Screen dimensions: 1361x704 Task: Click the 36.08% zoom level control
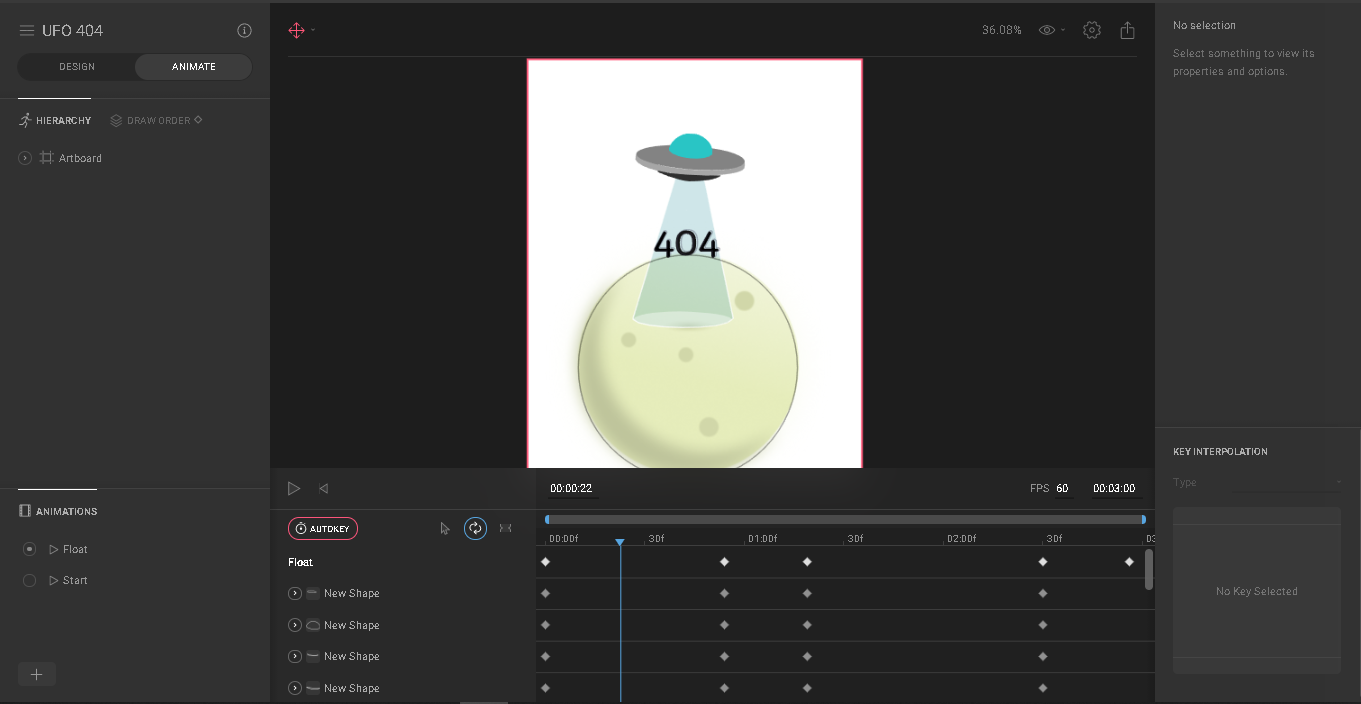click(x=1003, y=30)
